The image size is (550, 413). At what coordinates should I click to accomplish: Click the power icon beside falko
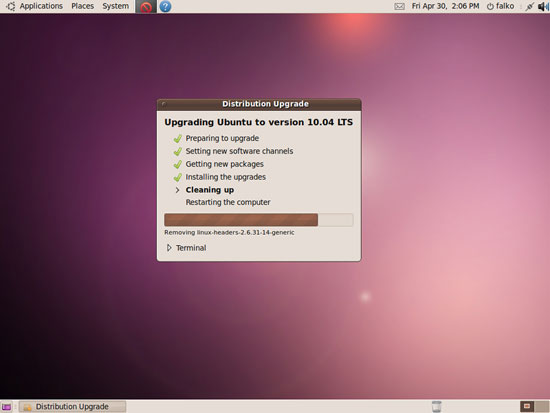[x=490, y=6]
